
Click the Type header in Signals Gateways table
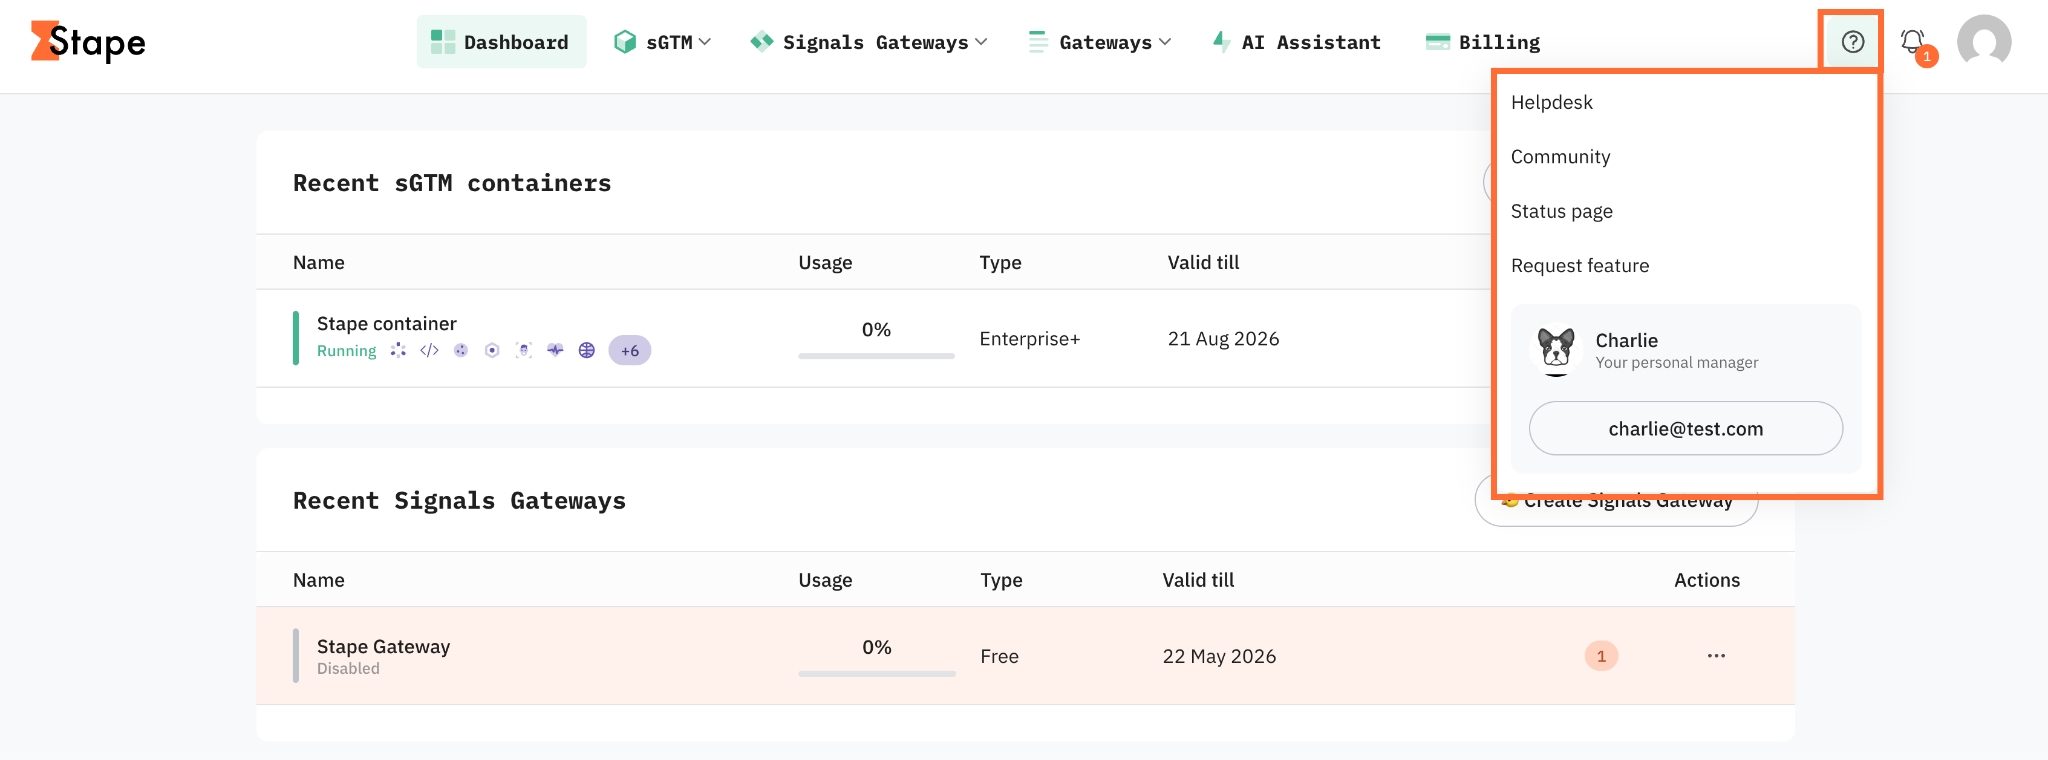(x=1001, y=580)
